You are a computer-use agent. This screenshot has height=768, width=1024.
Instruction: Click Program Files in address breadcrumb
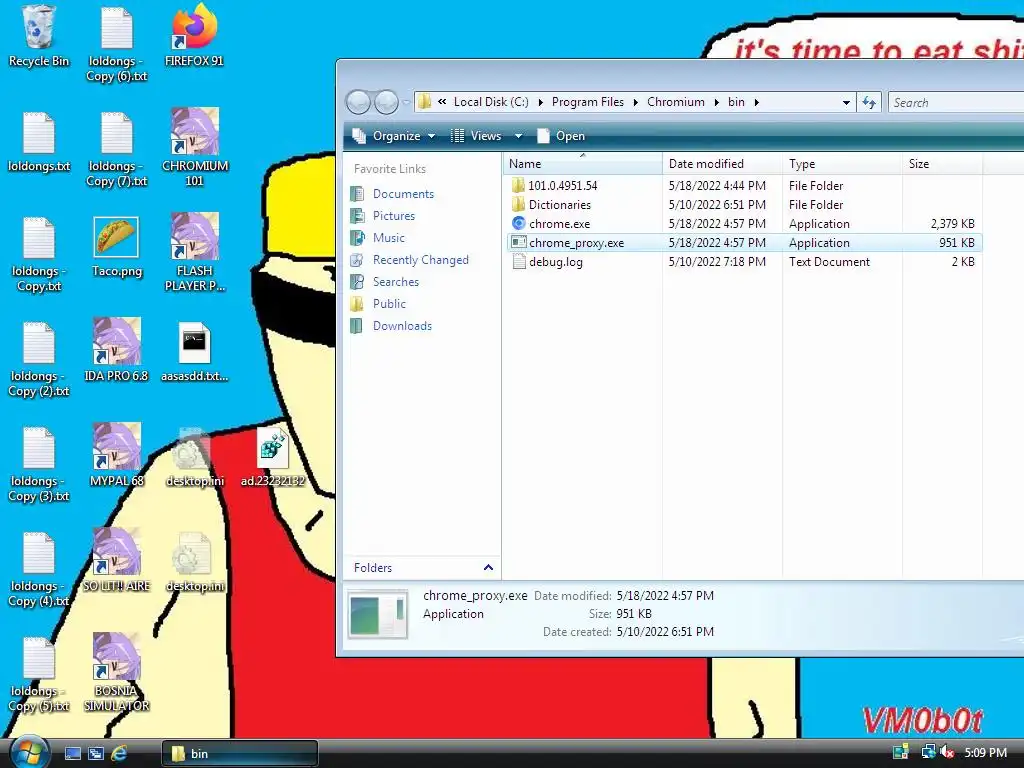pos(588,102)
